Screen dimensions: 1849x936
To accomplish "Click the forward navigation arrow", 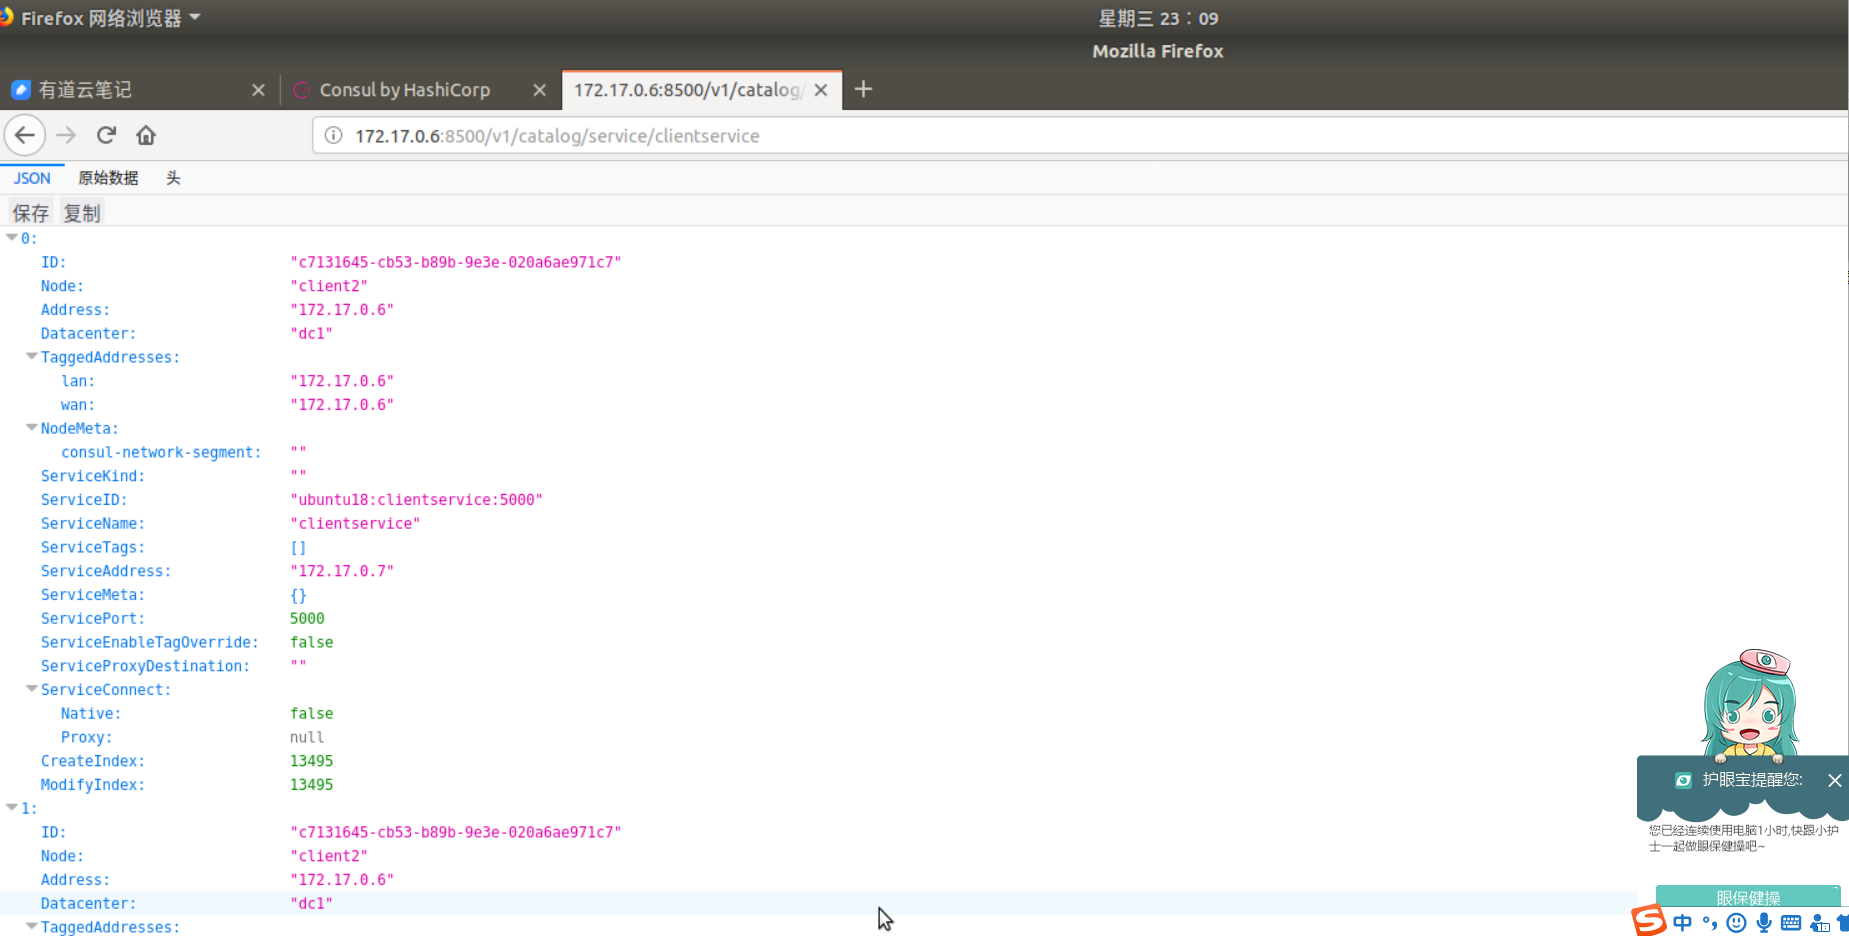I will (x=66, y=135).
